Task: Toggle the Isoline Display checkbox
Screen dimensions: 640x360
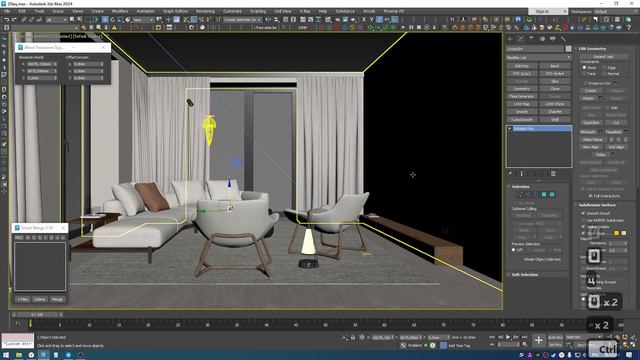Action: (583, 227)
